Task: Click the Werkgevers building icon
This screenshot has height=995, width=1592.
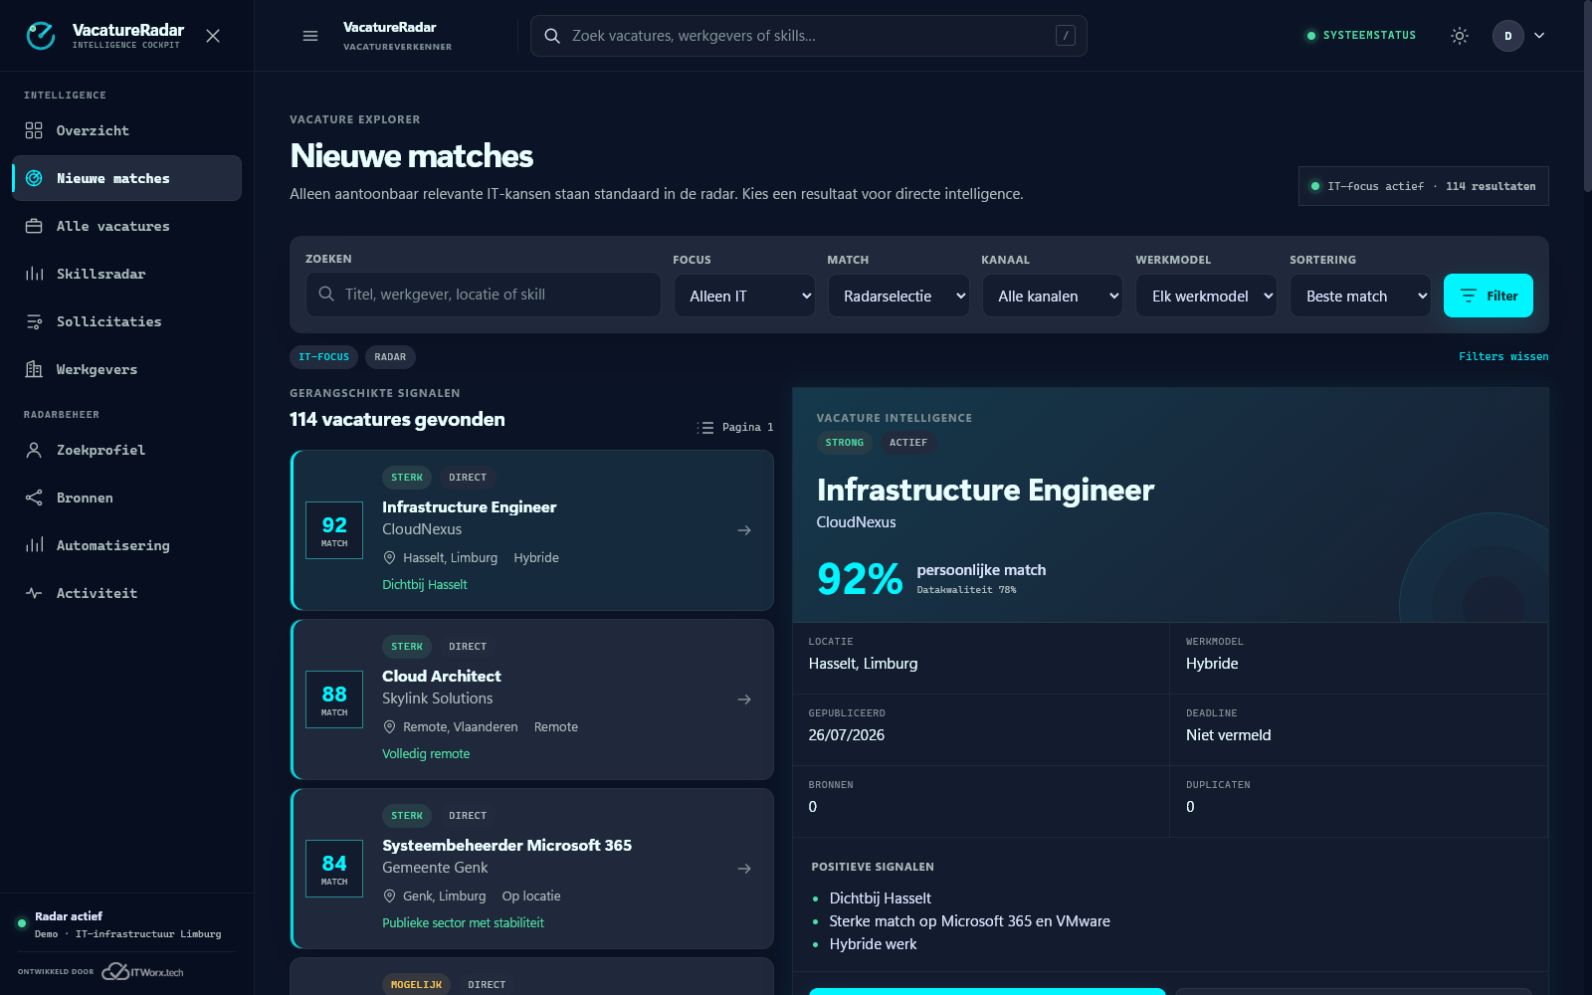Action: pos(34,370)
